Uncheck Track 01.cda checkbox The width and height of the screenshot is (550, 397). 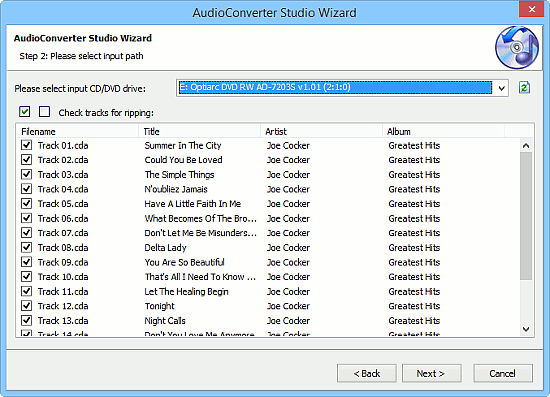[27, 145]
